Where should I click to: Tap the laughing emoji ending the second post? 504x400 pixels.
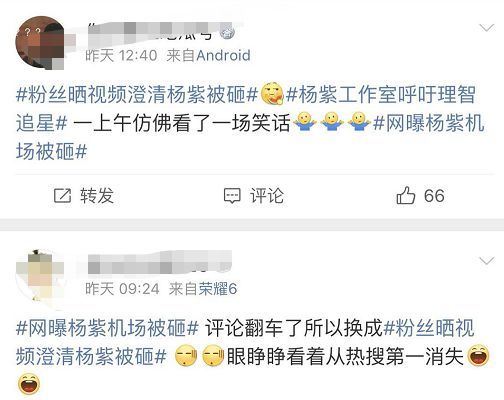pos(29,384)
